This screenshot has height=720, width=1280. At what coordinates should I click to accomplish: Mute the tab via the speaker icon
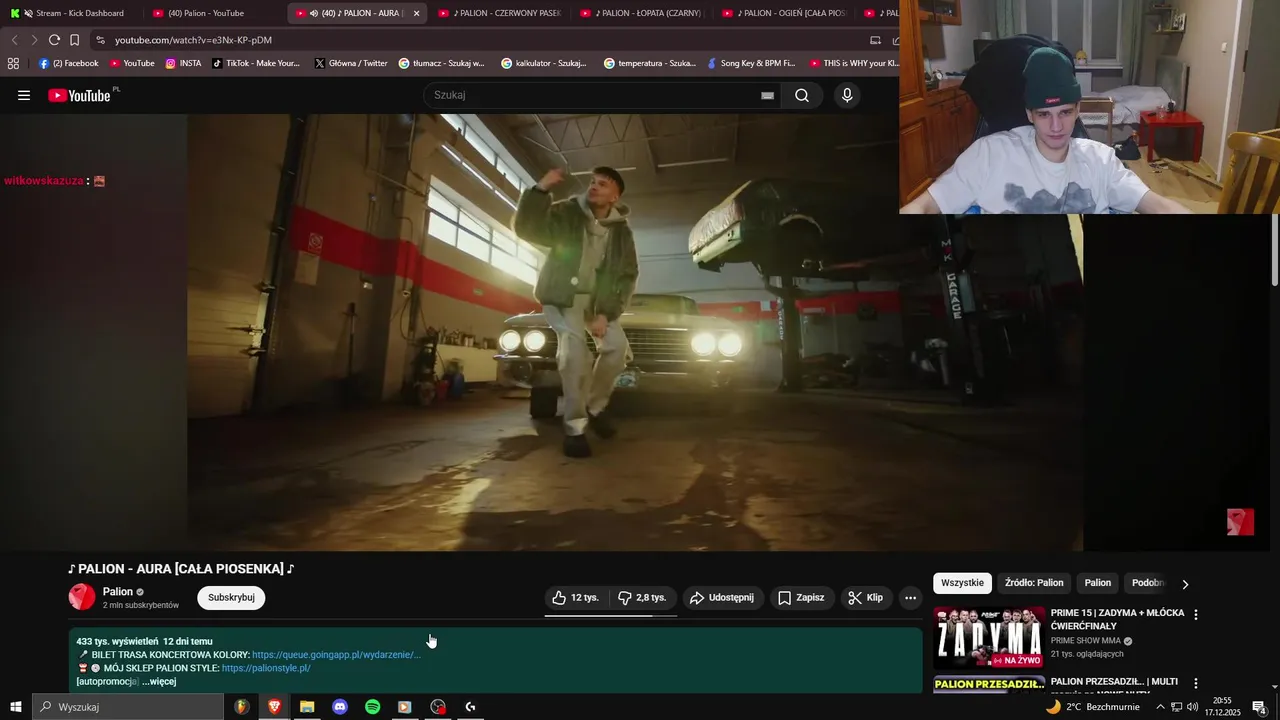point(314,13)
